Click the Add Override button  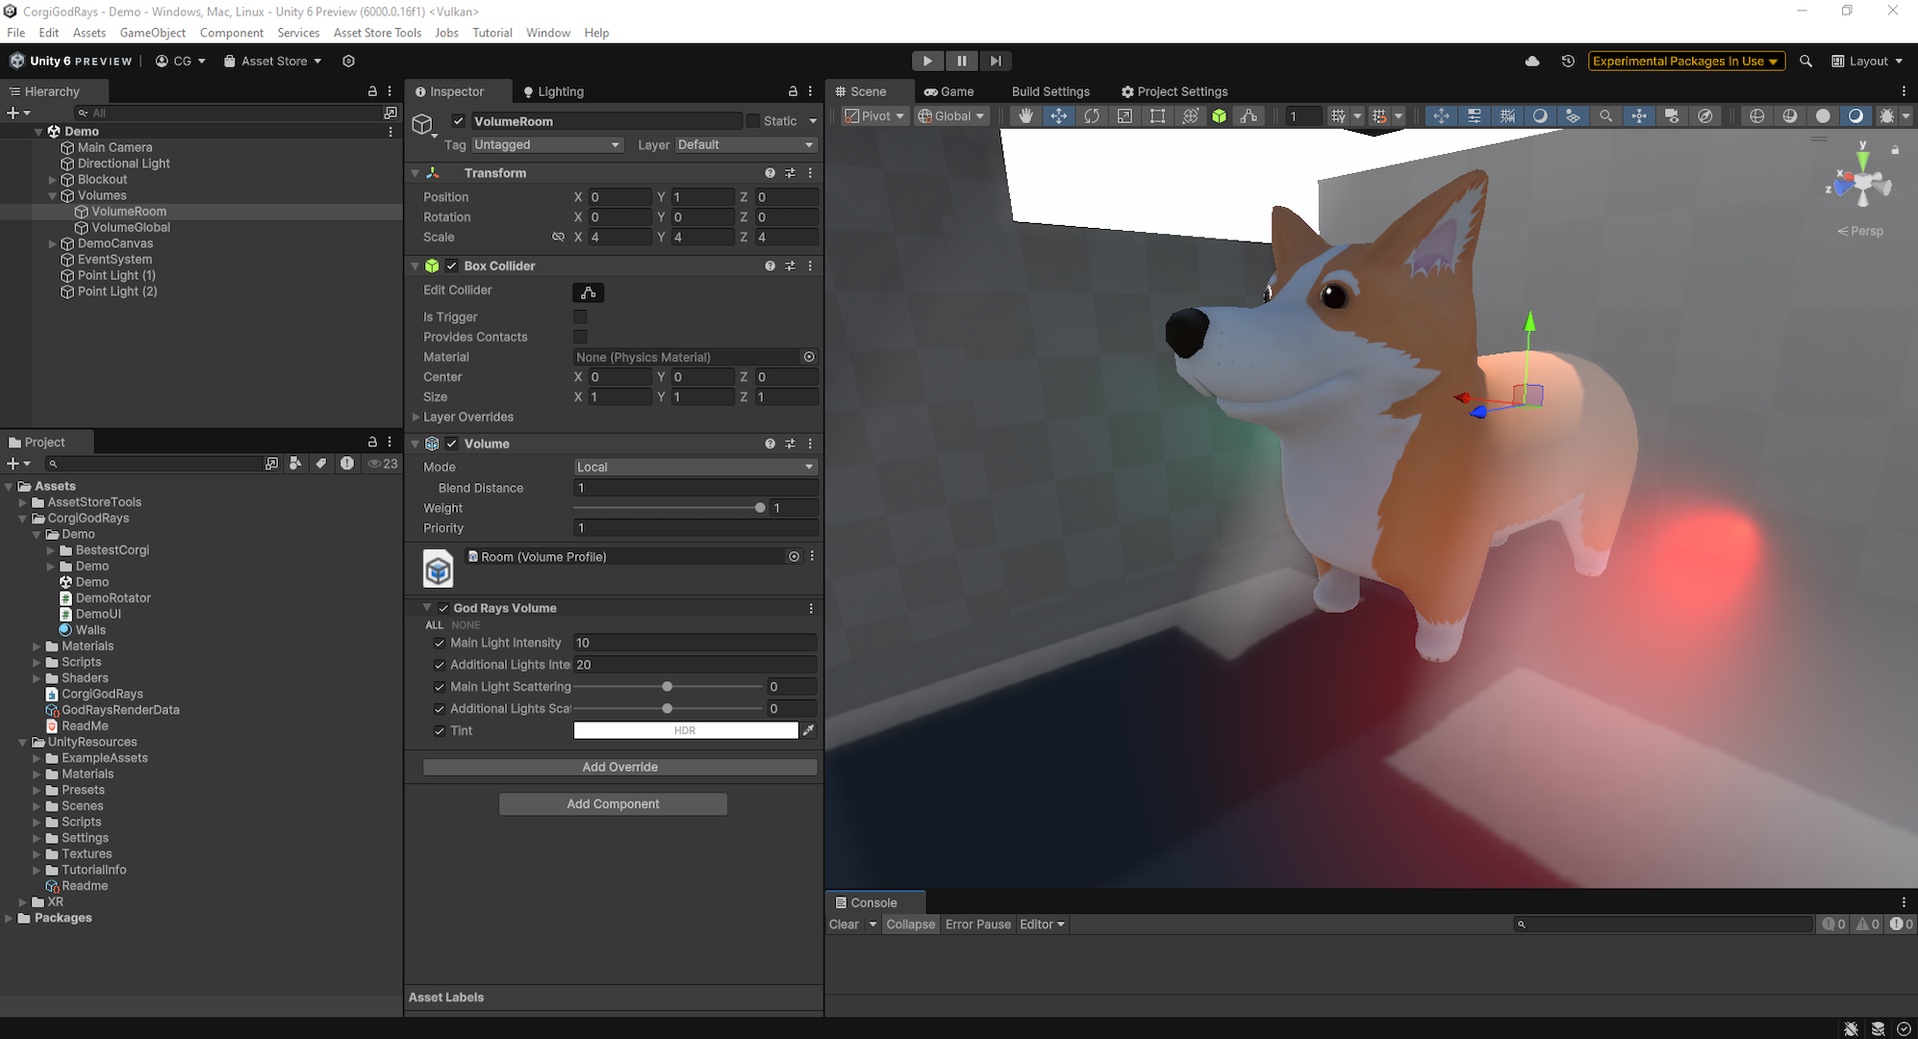click(x=620, y=767)
